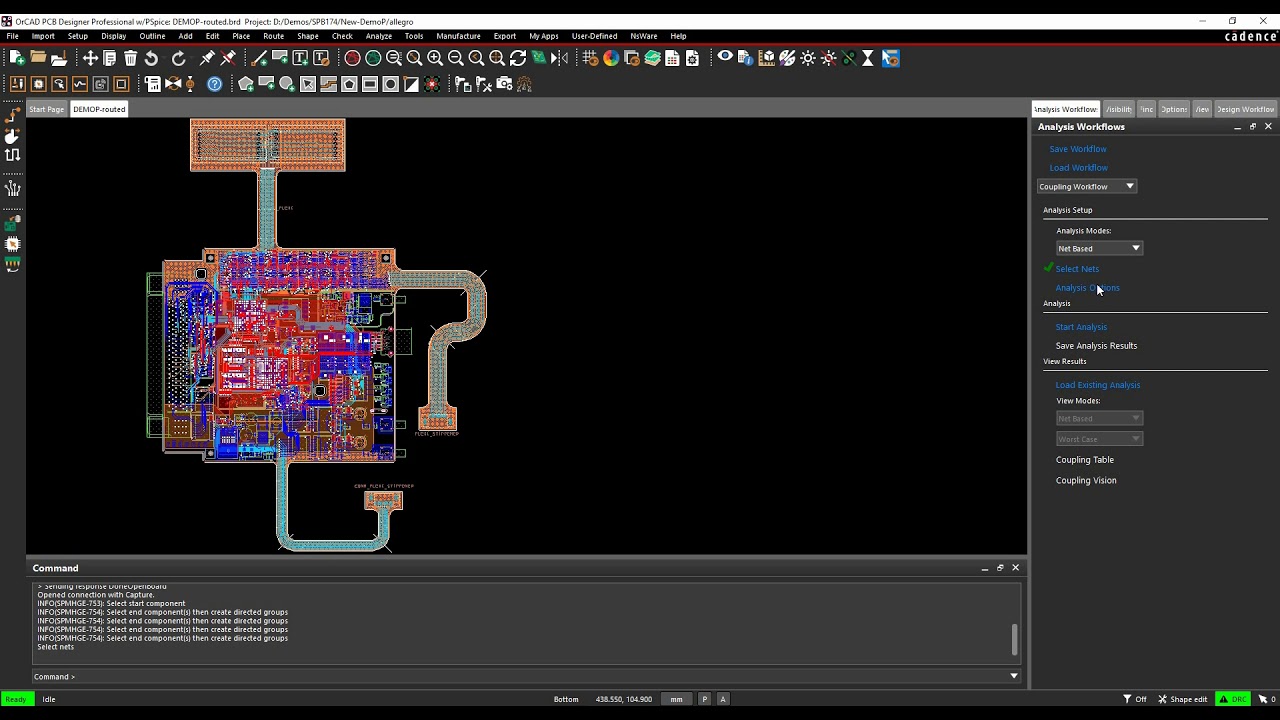
Task: Open a design with the folder icon
Action: coord(38,58)
